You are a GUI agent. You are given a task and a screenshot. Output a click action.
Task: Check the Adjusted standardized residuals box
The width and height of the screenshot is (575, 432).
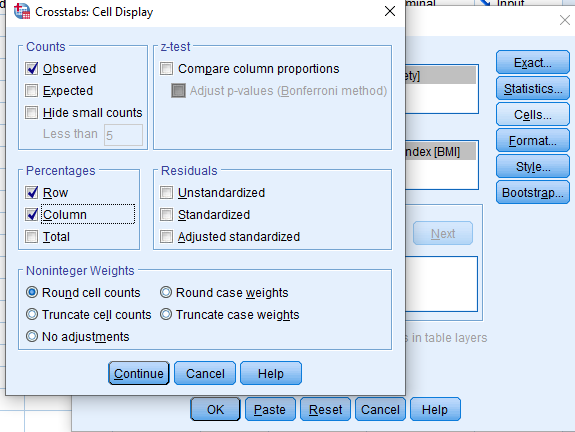pyautogui.click(x=166, y=237)
